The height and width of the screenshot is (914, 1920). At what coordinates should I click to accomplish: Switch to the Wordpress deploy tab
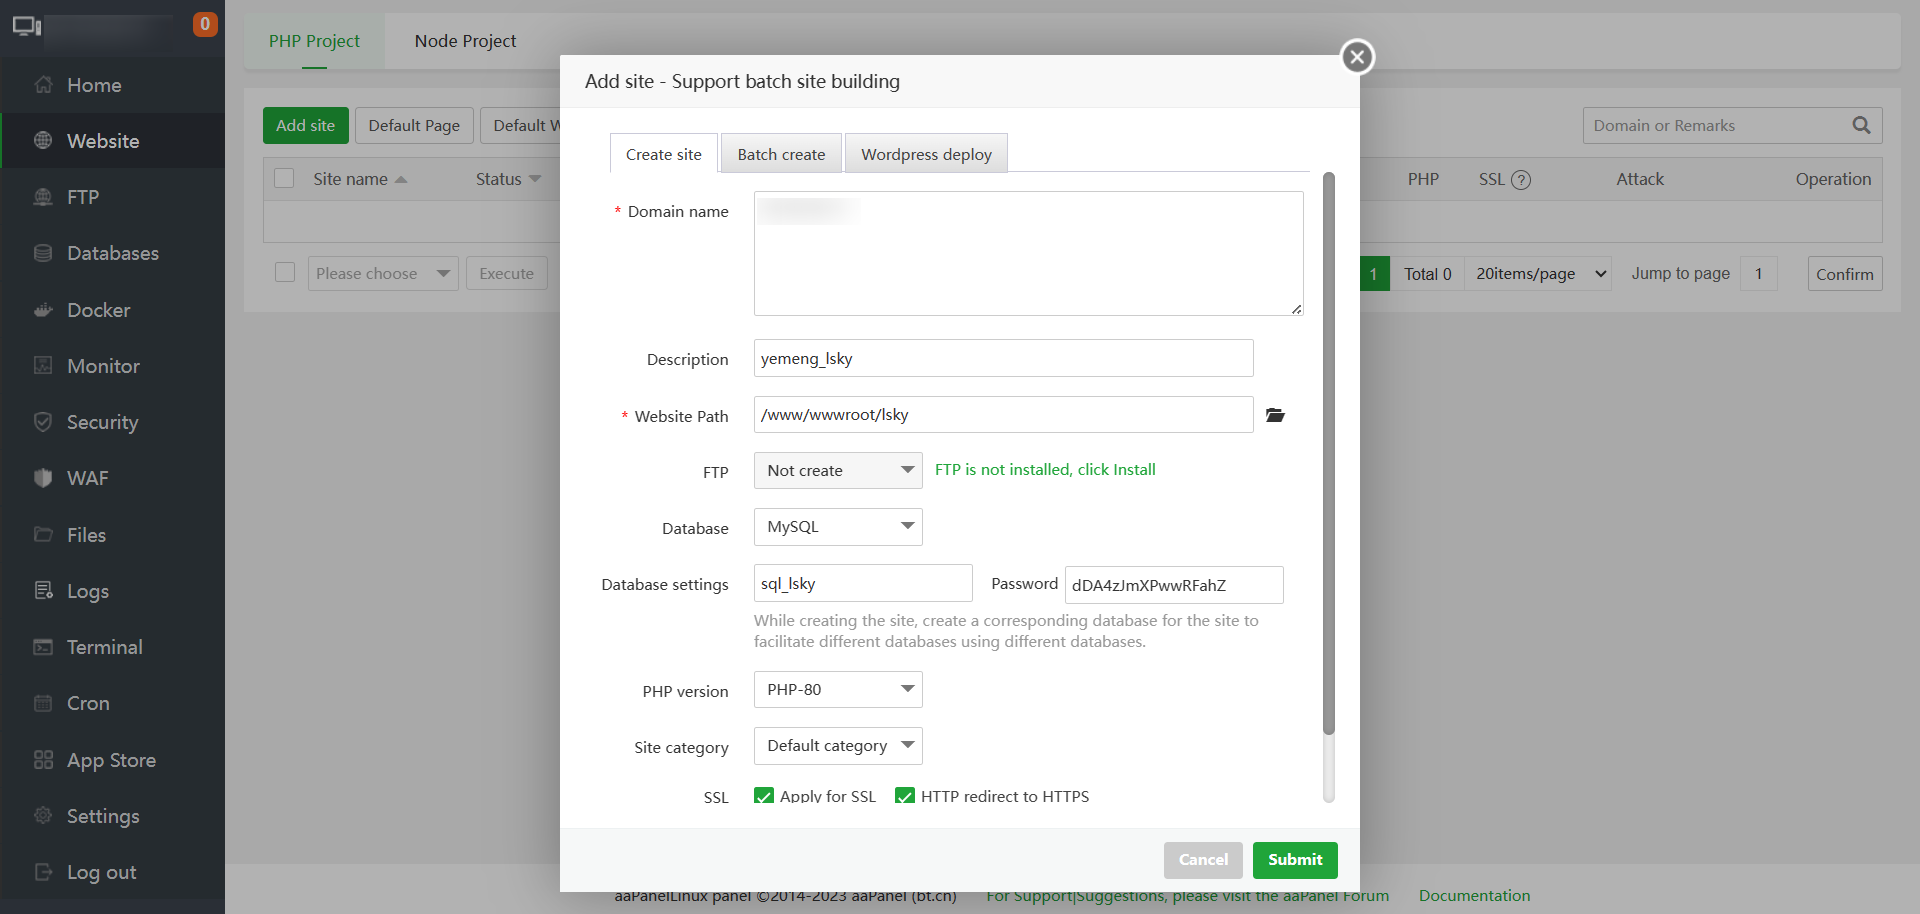pyautogui.click(x=926, y=154)
